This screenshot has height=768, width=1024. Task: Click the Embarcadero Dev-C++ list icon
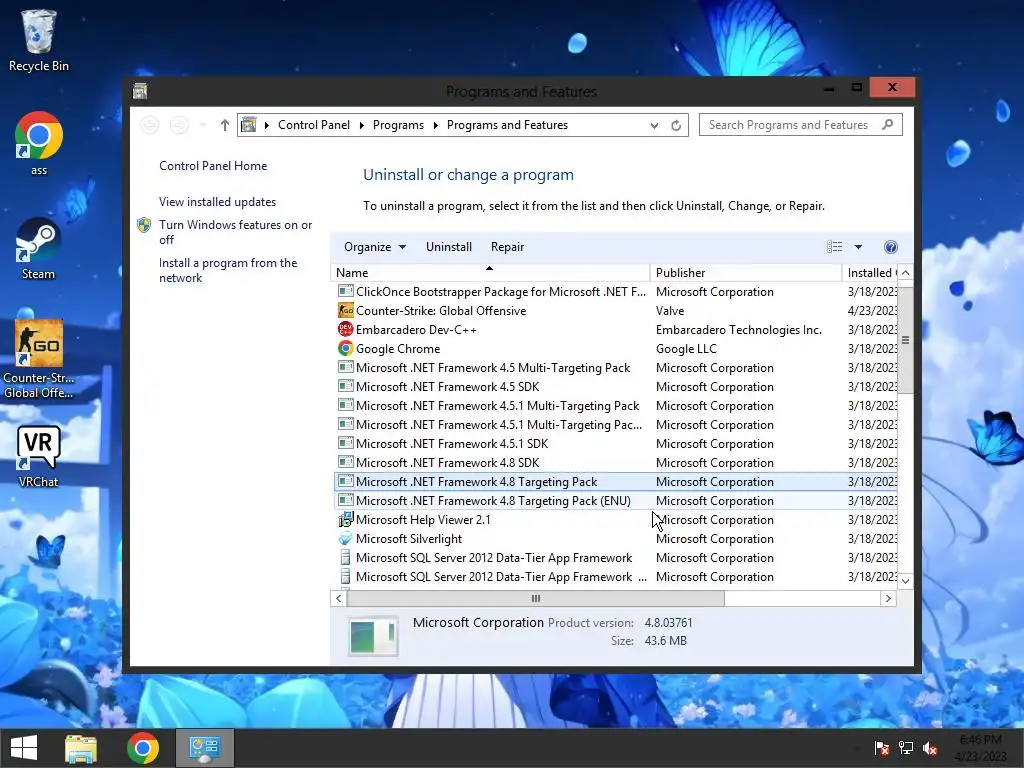coord(345,329)
